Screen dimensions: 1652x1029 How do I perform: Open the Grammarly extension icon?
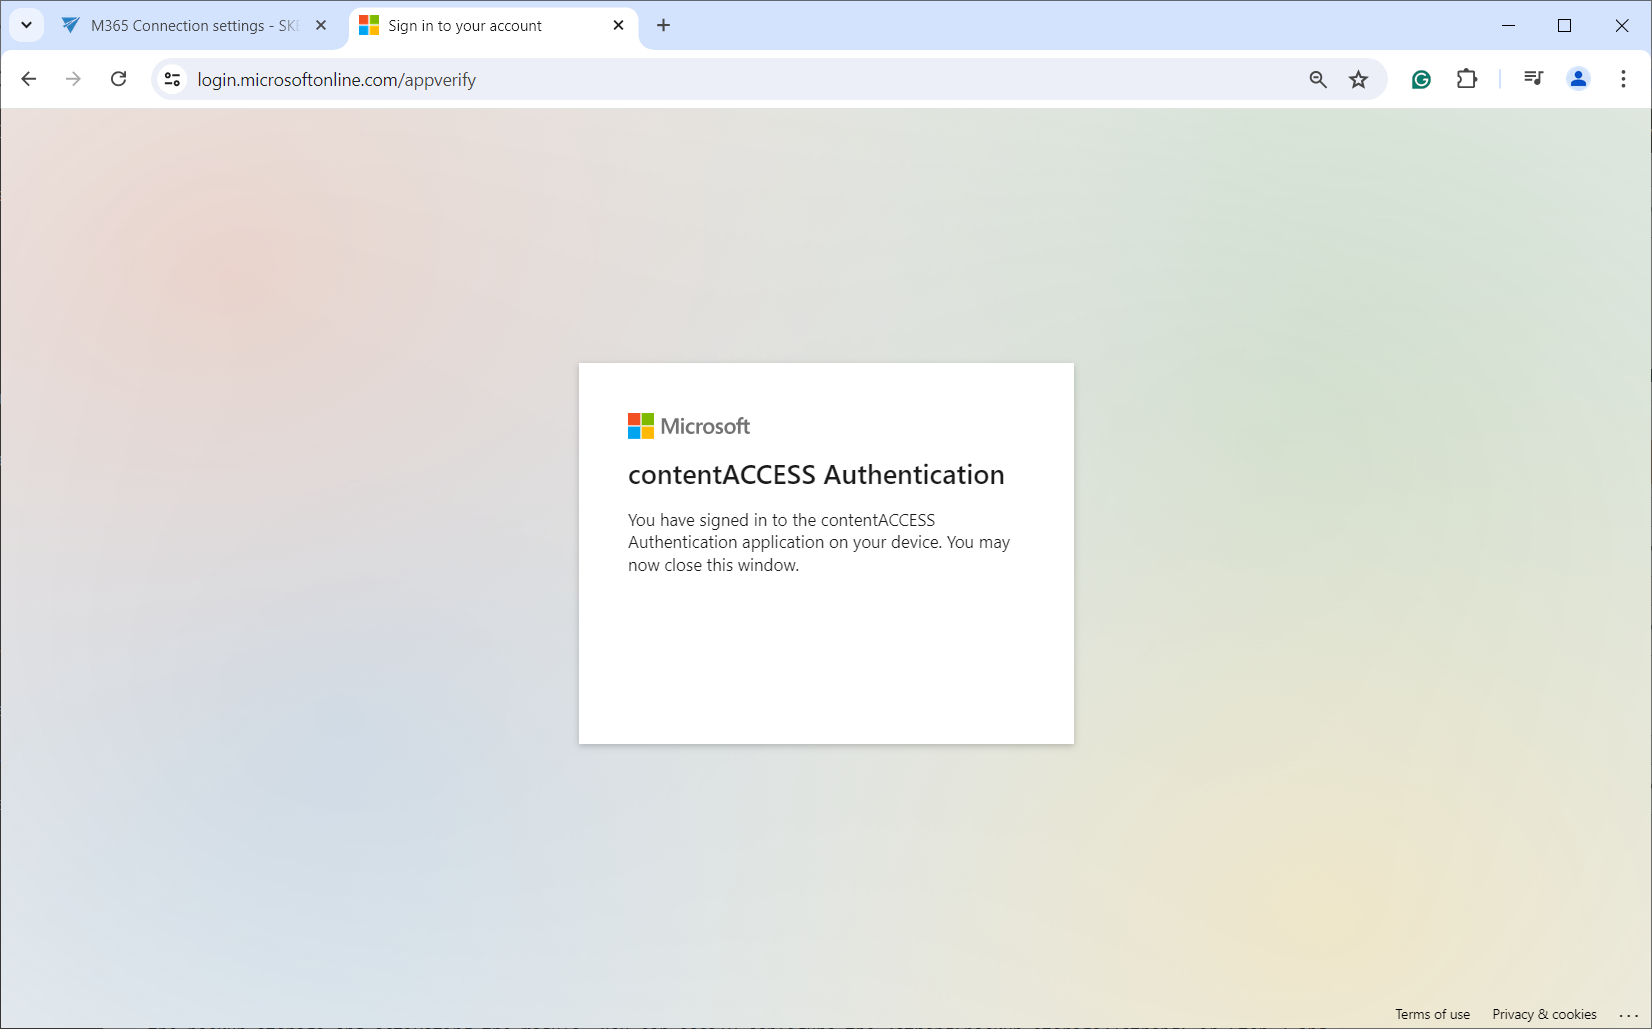click(1421, 79)
